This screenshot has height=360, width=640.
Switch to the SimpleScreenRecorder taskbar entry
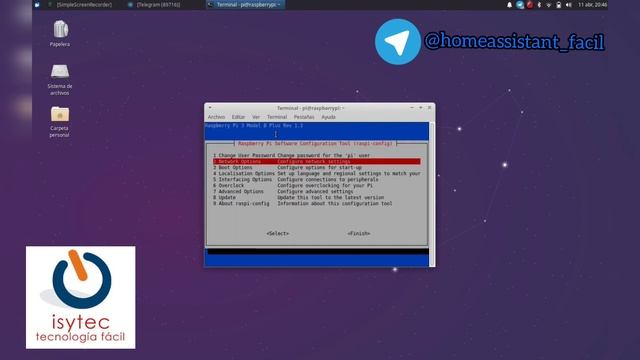[x=80, y=4]
